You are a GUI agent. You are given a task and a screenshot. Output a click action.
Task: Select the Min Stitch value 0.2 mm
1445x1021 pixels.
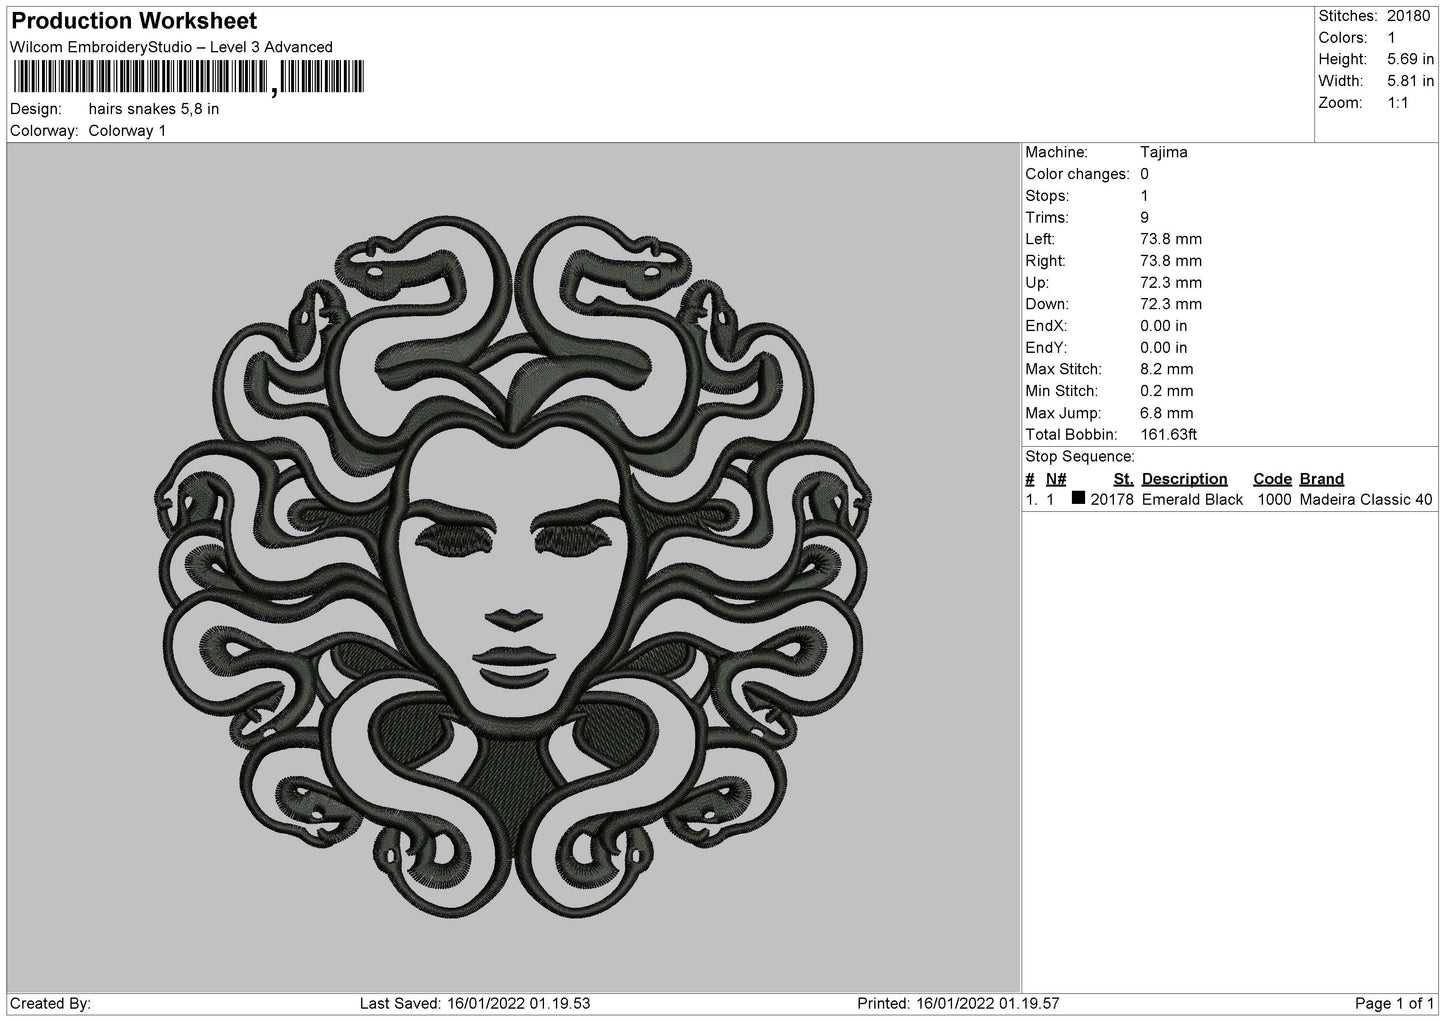1167,392
